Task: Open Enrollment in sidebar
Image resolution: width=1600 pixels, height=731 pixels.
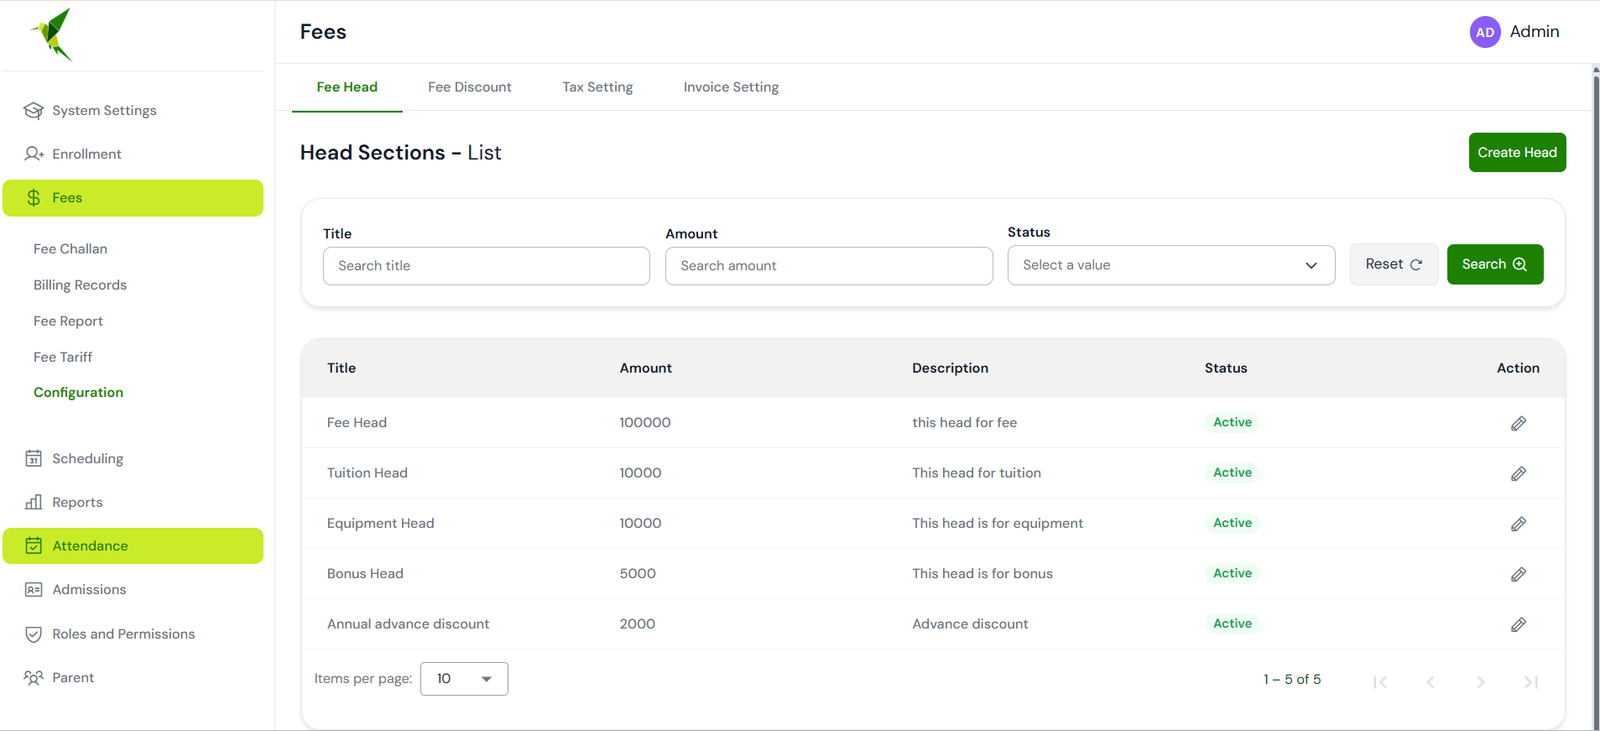Action: 133,154
